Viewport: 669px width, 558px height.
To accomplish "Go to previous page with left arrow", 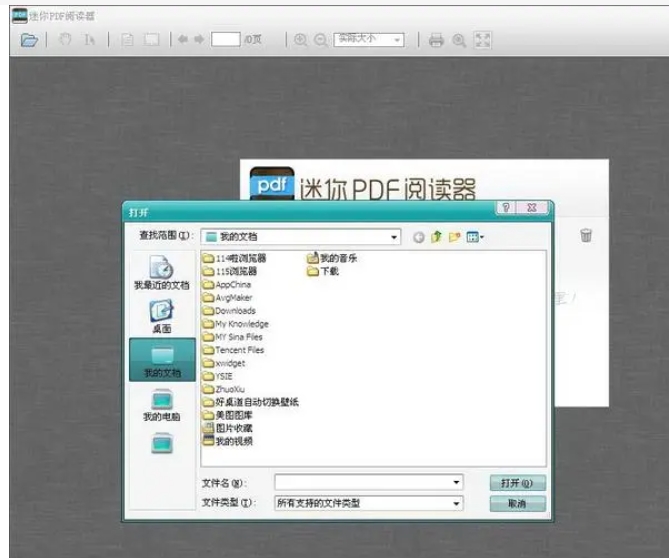I will coord(183,40).
